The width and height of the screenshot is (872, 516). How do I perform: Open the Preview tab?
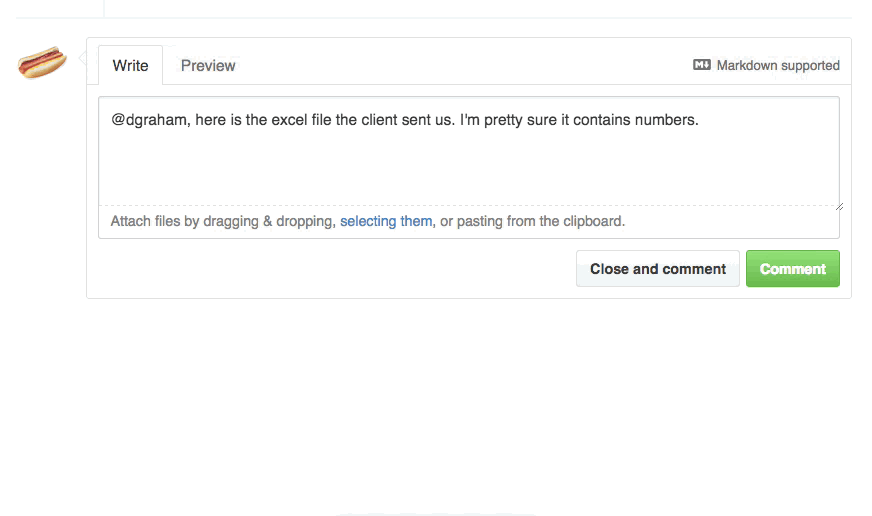[208, 66]
